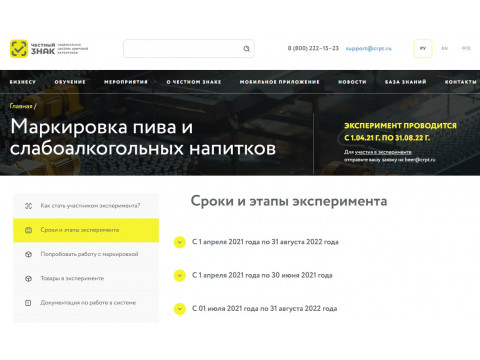480x360 pixels.
Task: Click the Главная breadcrumb link
Action: click(21, 106)
